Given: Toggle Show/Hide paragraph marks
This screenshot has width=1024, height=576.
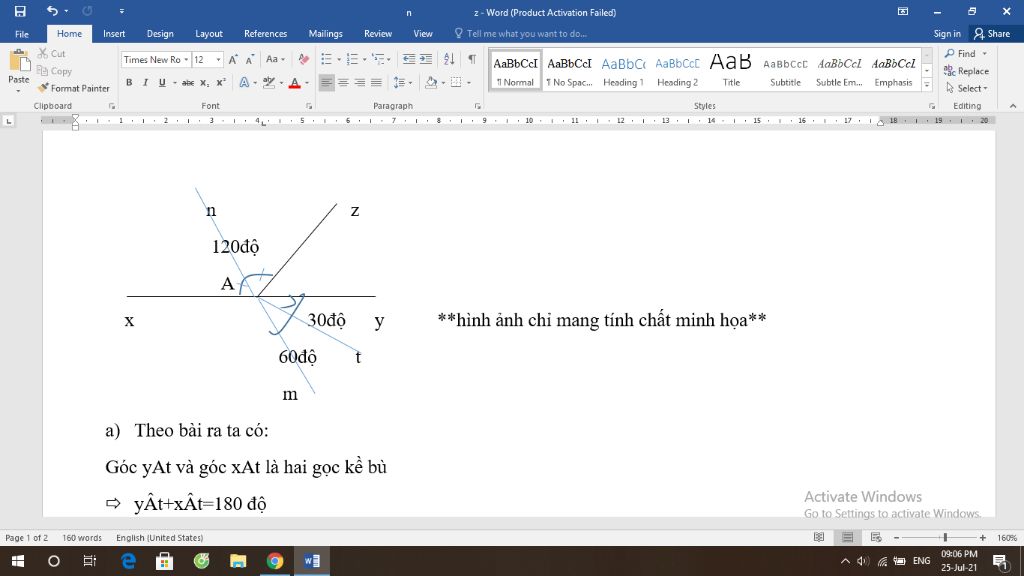Looking at the screenshot, I should [x=472, y=59].
